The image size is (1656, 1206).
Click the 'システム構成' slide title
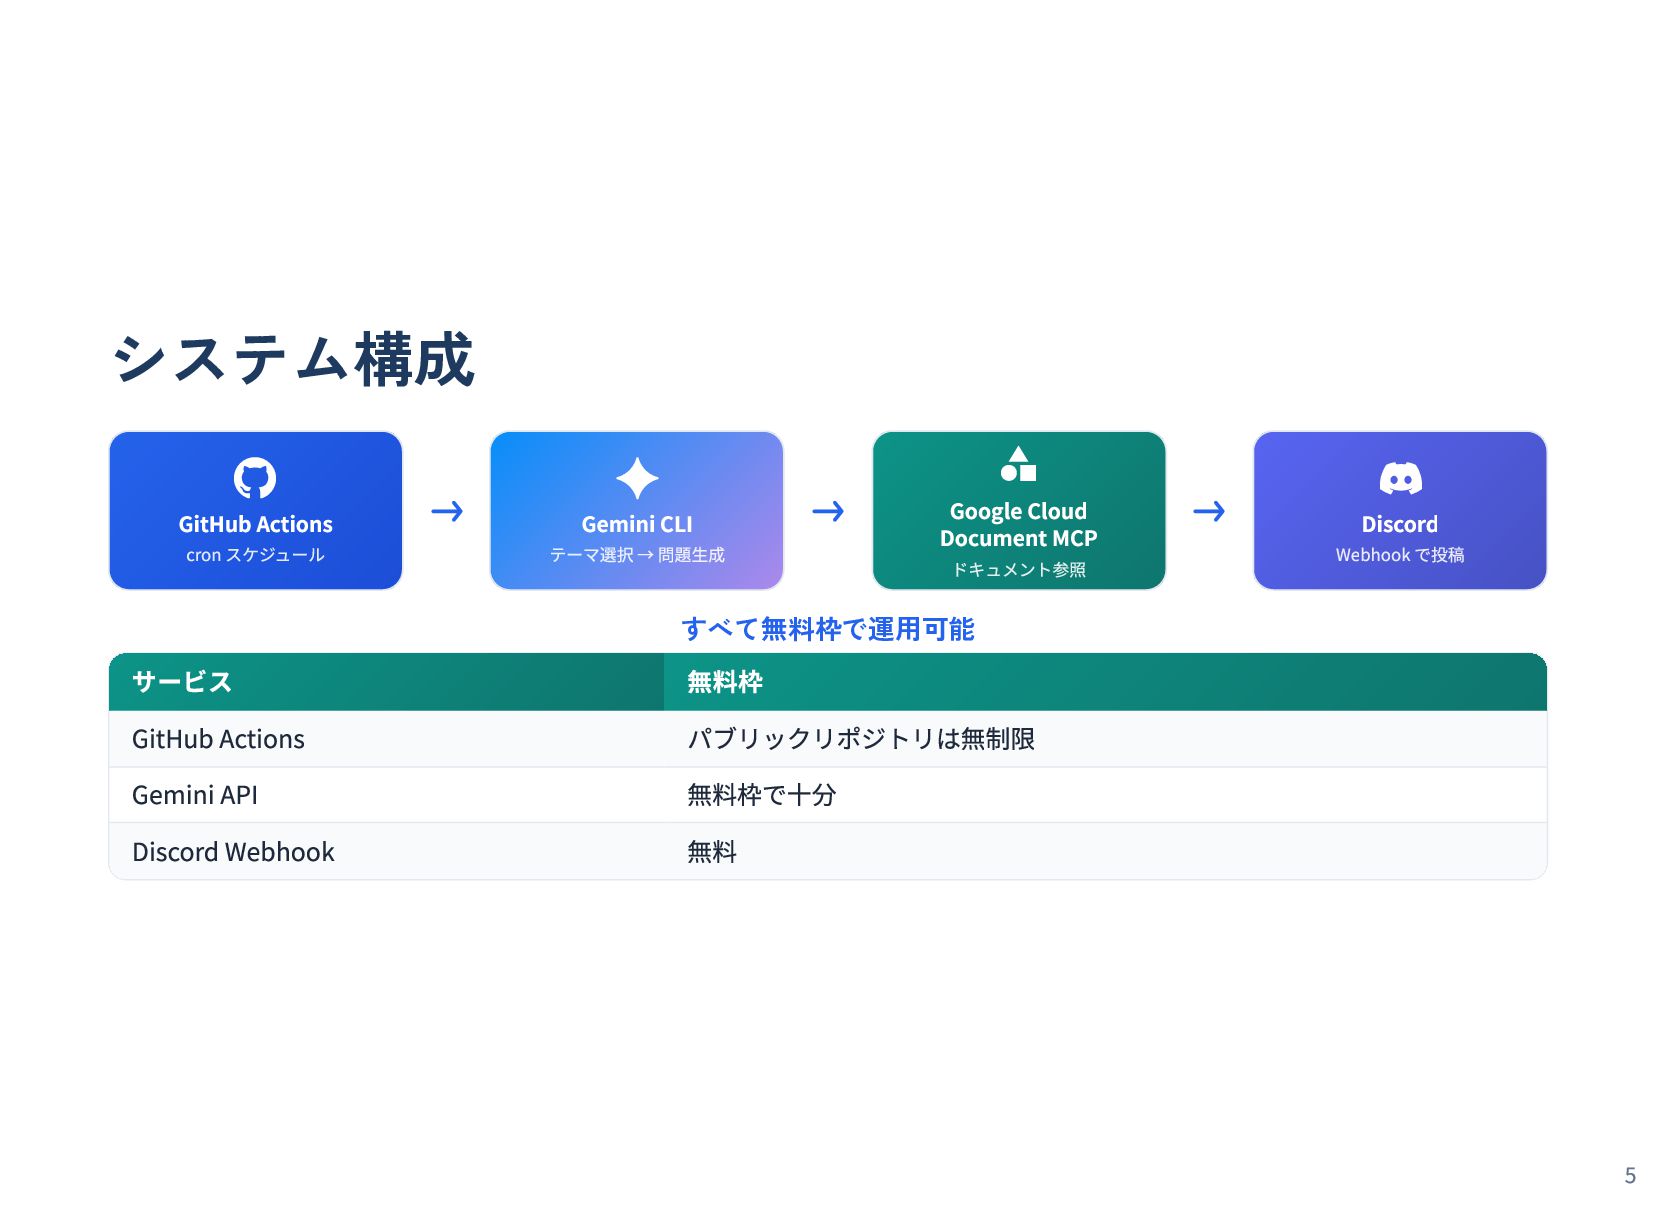(x=293, y=360)
